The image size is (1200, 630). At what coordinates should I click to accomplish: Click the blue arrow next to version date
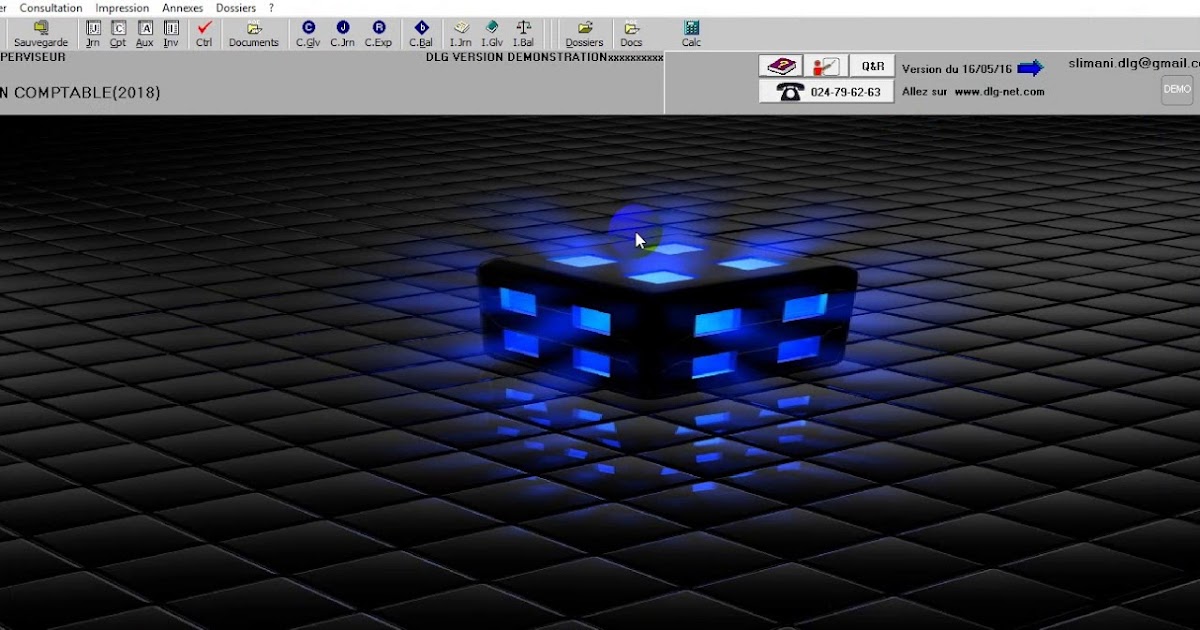[1030, 68]
